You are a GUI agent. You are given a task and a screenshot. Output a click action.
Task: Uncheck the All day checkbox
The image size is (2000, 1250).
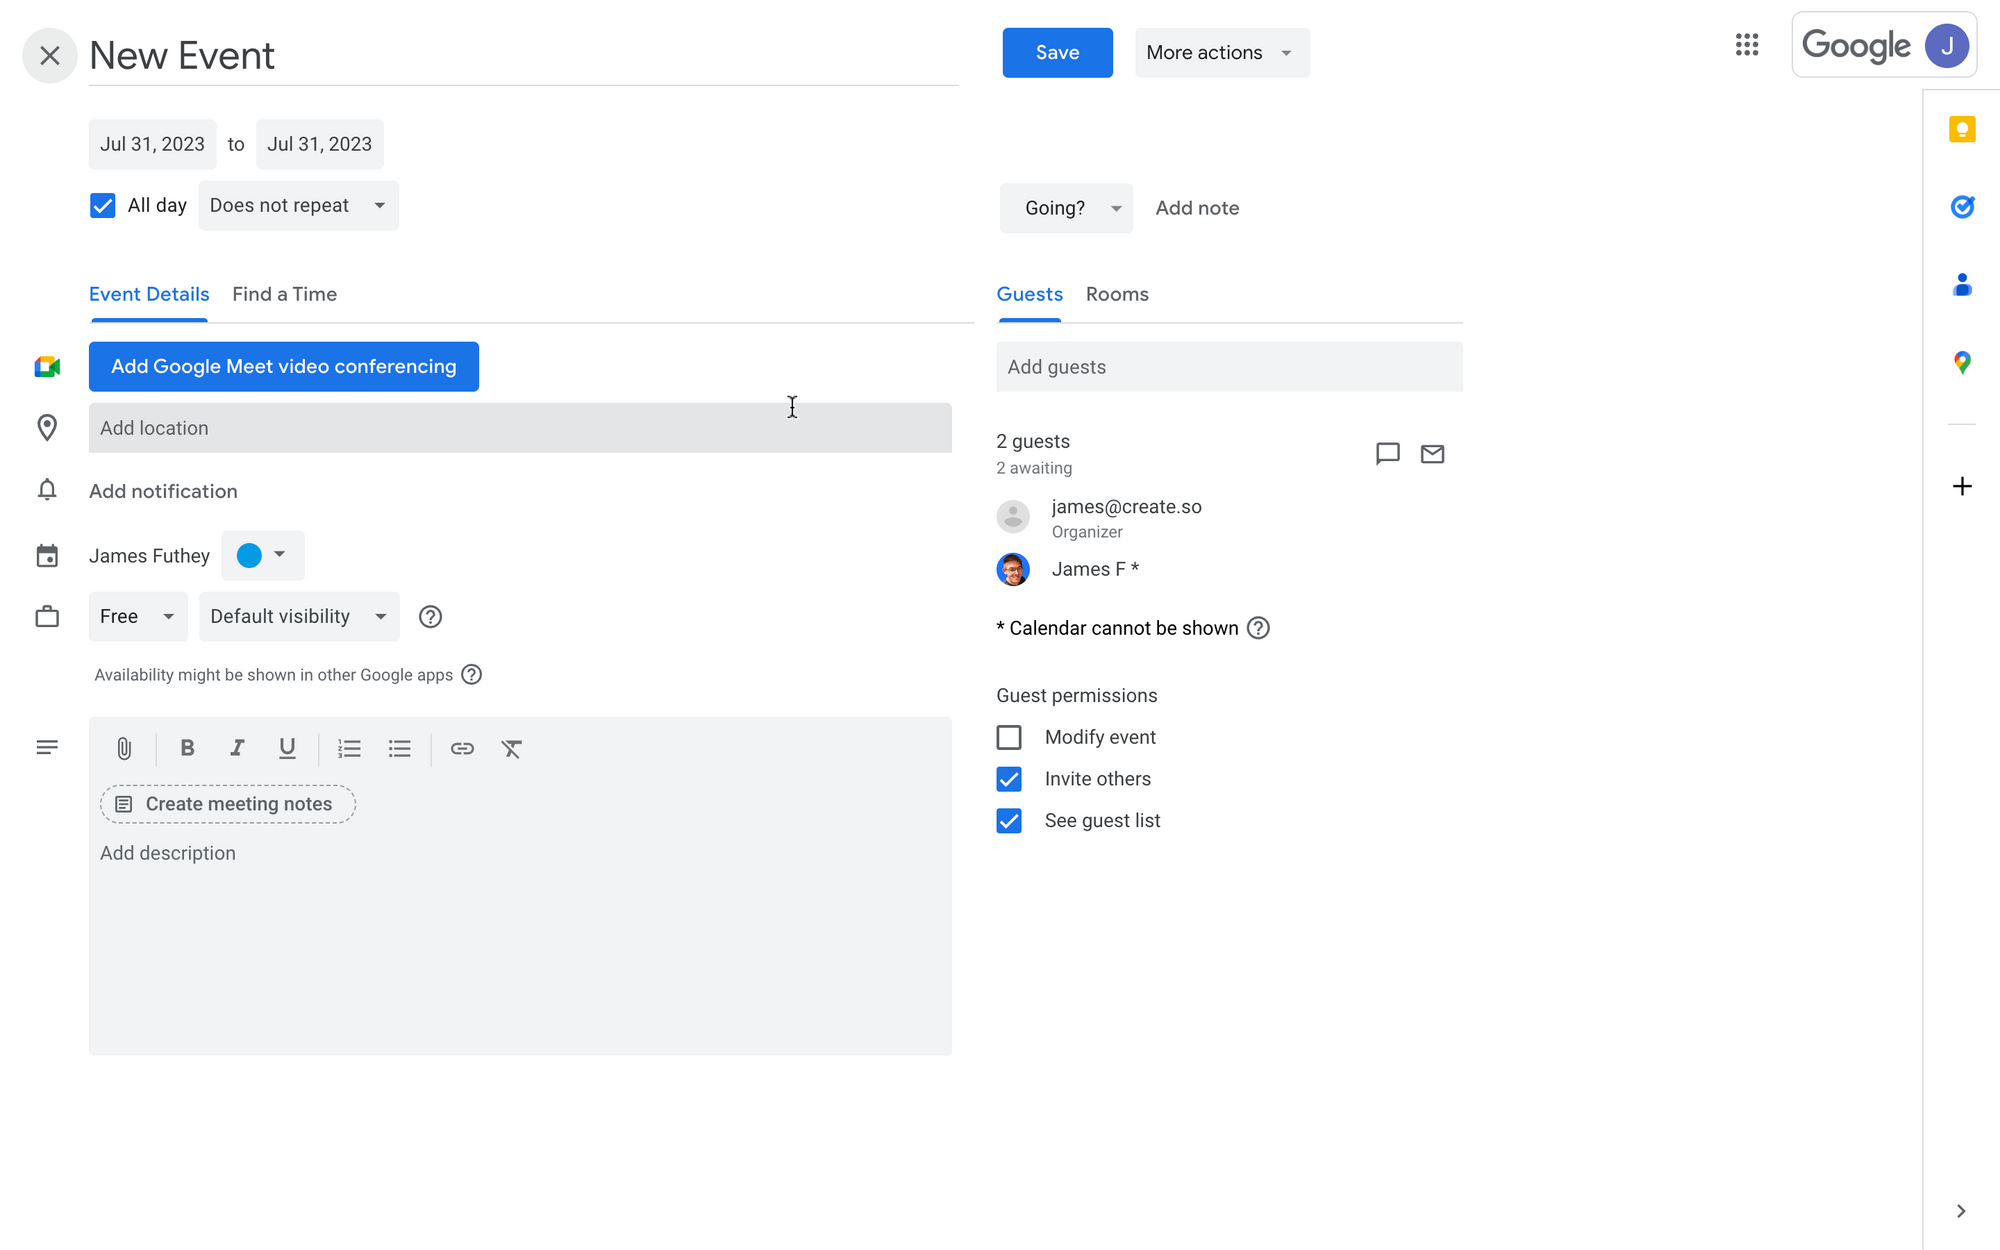(103, 206)
